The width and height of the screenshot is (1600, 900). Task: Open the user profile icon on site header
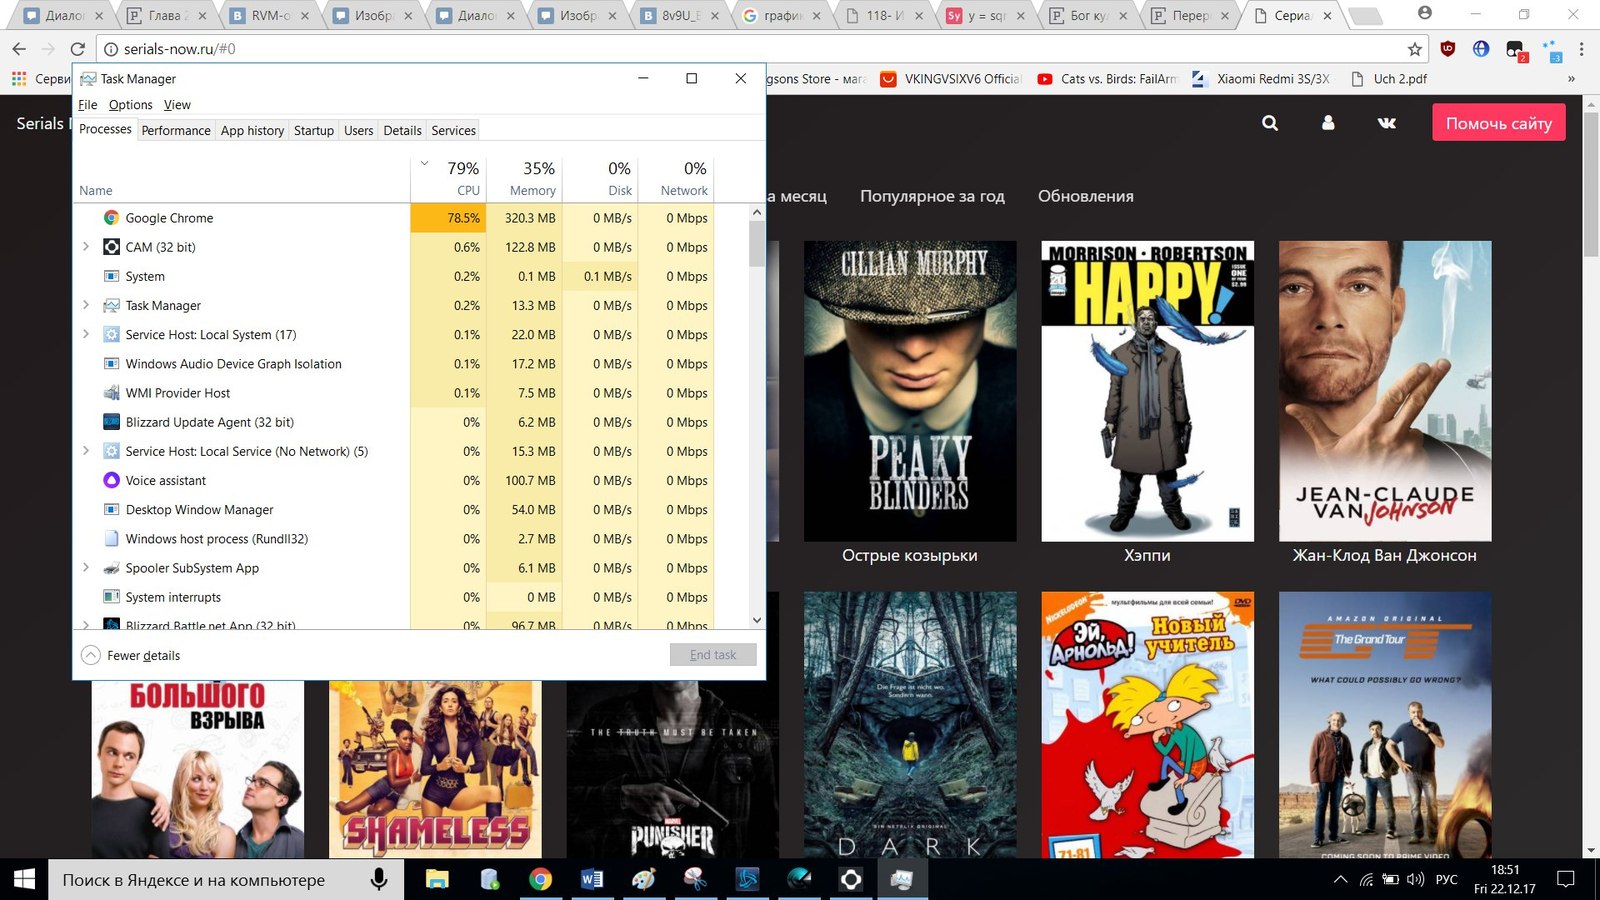[1328, 123]
